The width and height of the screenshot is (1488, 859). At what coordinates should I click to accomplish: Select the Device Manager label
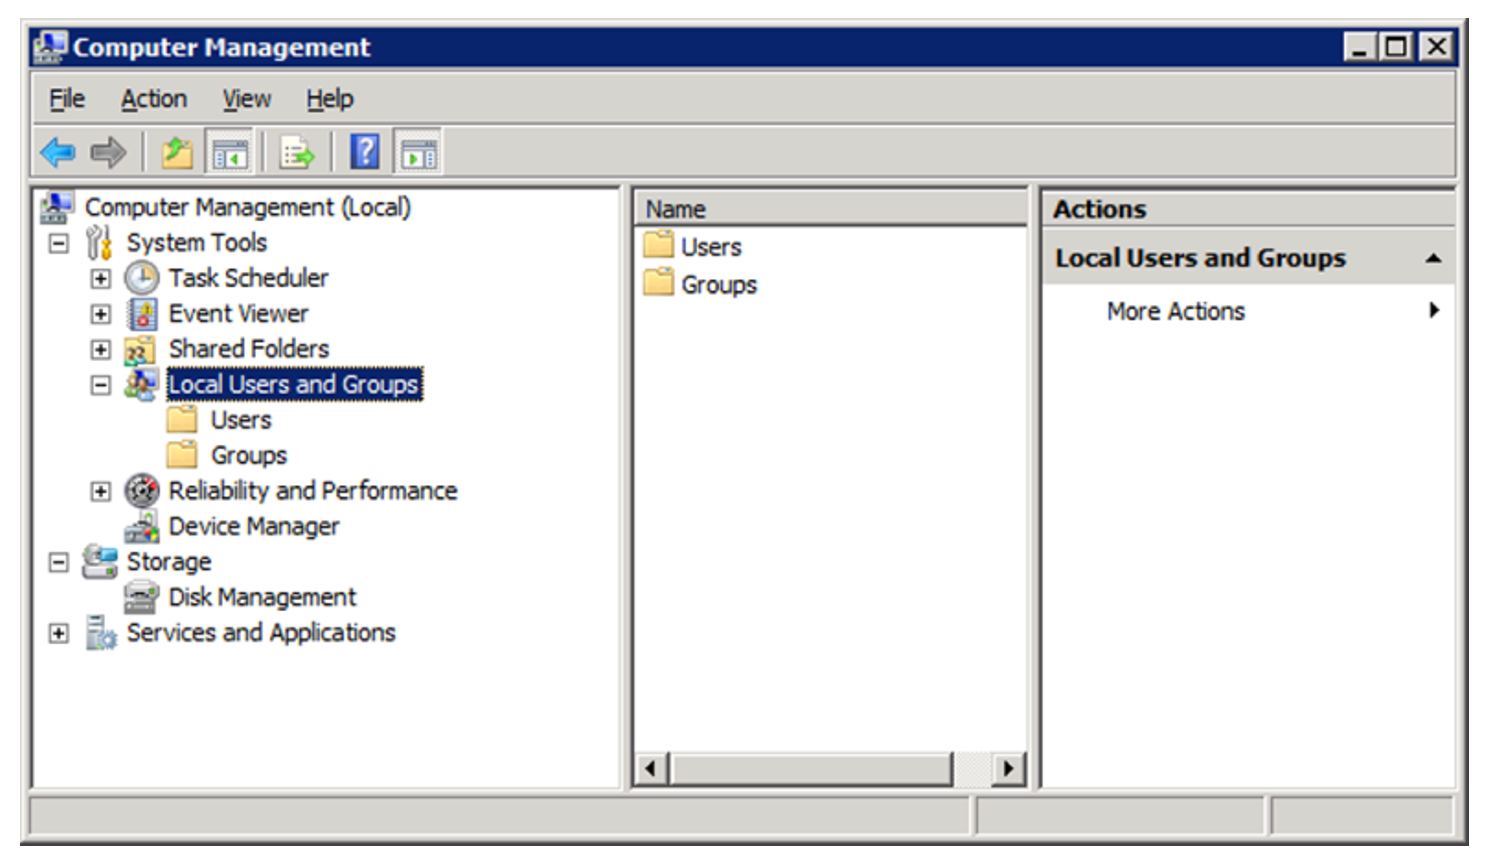(254, 527)
